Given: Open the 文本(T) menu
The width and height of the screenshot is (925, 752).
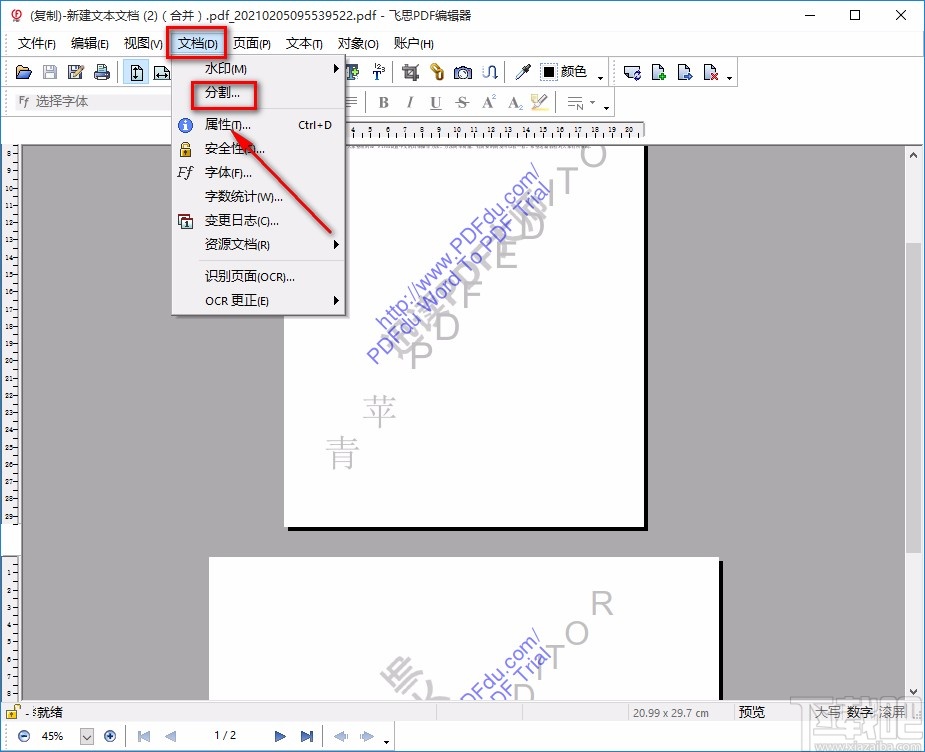Looking at the screenshot, I should [x=304, y=43].
